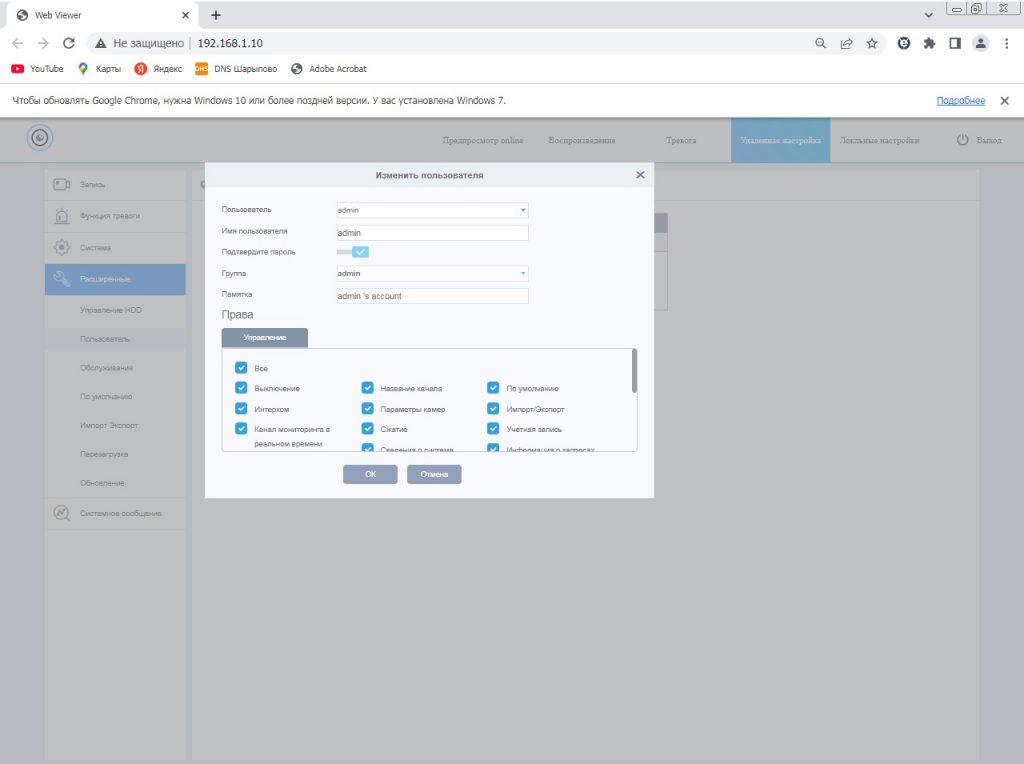Toggle the Подтвердите пароль switch
Image resolution: width=1024 pixels, height=764 pixels.
[x=353, y=252]
